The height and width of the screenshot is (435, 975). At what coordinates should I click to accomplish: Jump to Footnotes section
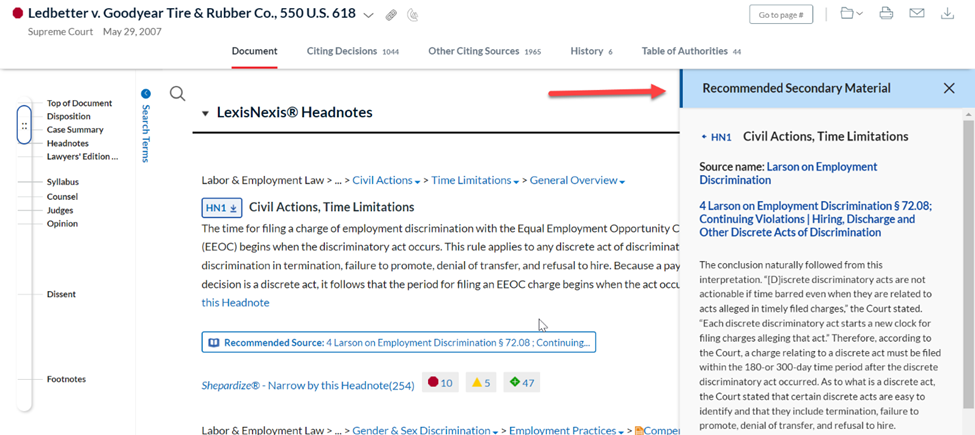coord(67,379)
